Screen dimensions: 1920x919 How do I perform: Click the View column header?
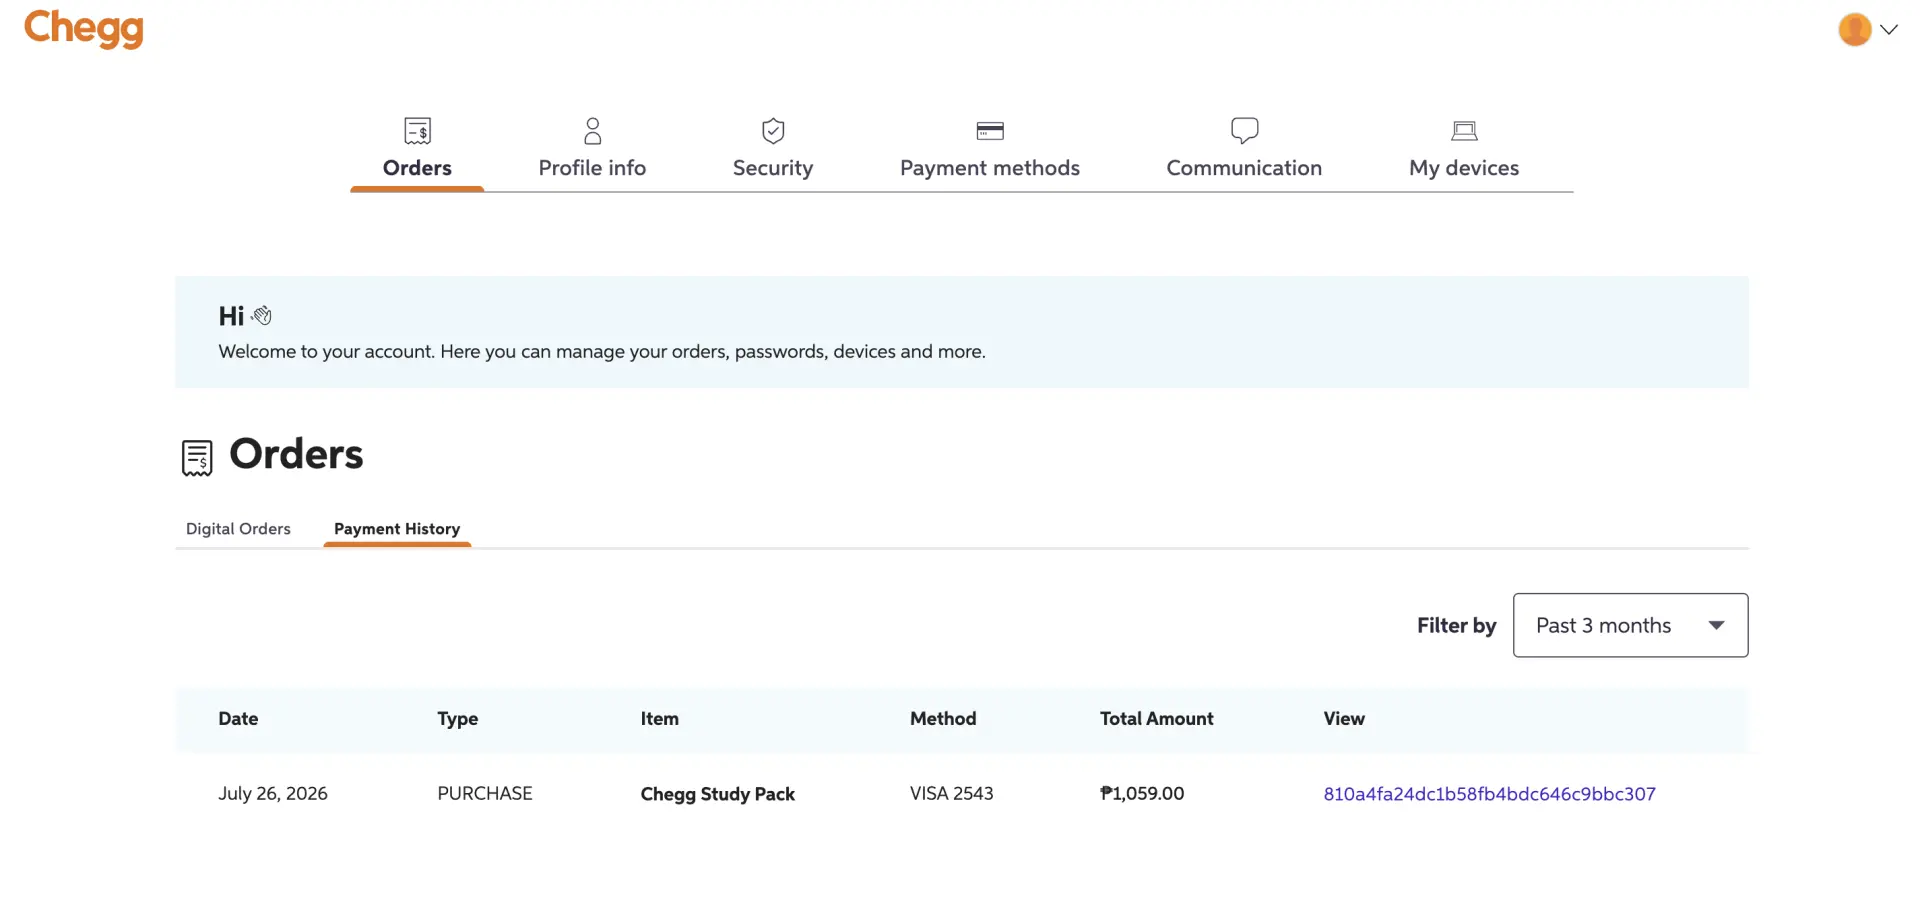tap(1344, 719)
